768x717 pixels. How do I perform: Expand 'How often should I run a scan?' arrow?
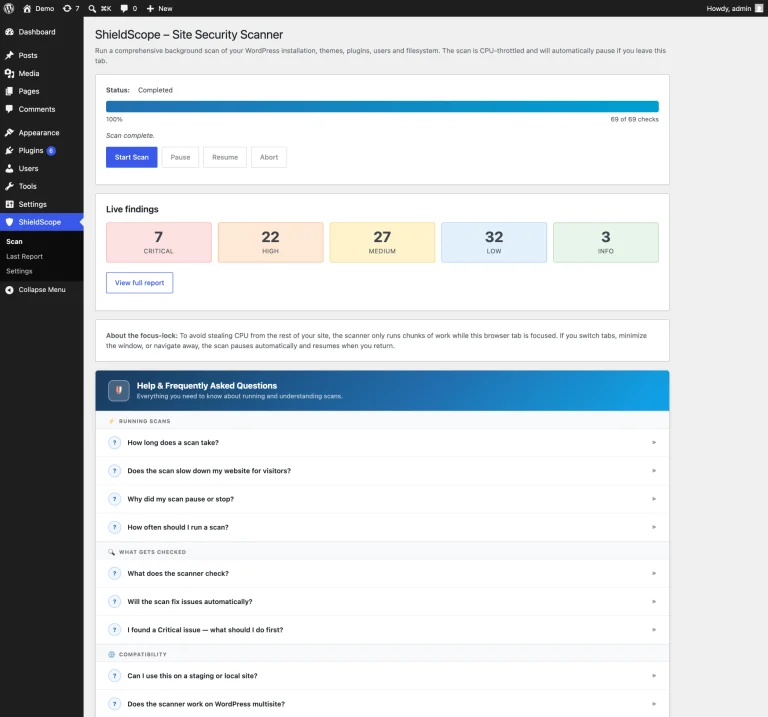(654, 527)
